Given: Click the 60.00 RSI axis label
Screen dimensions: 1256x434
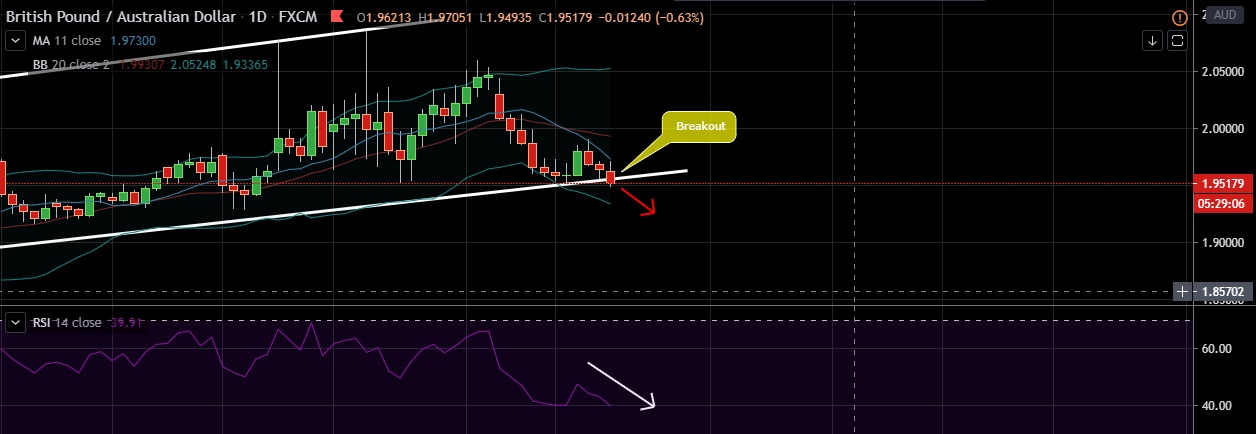Looking at the screenshot, I should point(1217,349).
